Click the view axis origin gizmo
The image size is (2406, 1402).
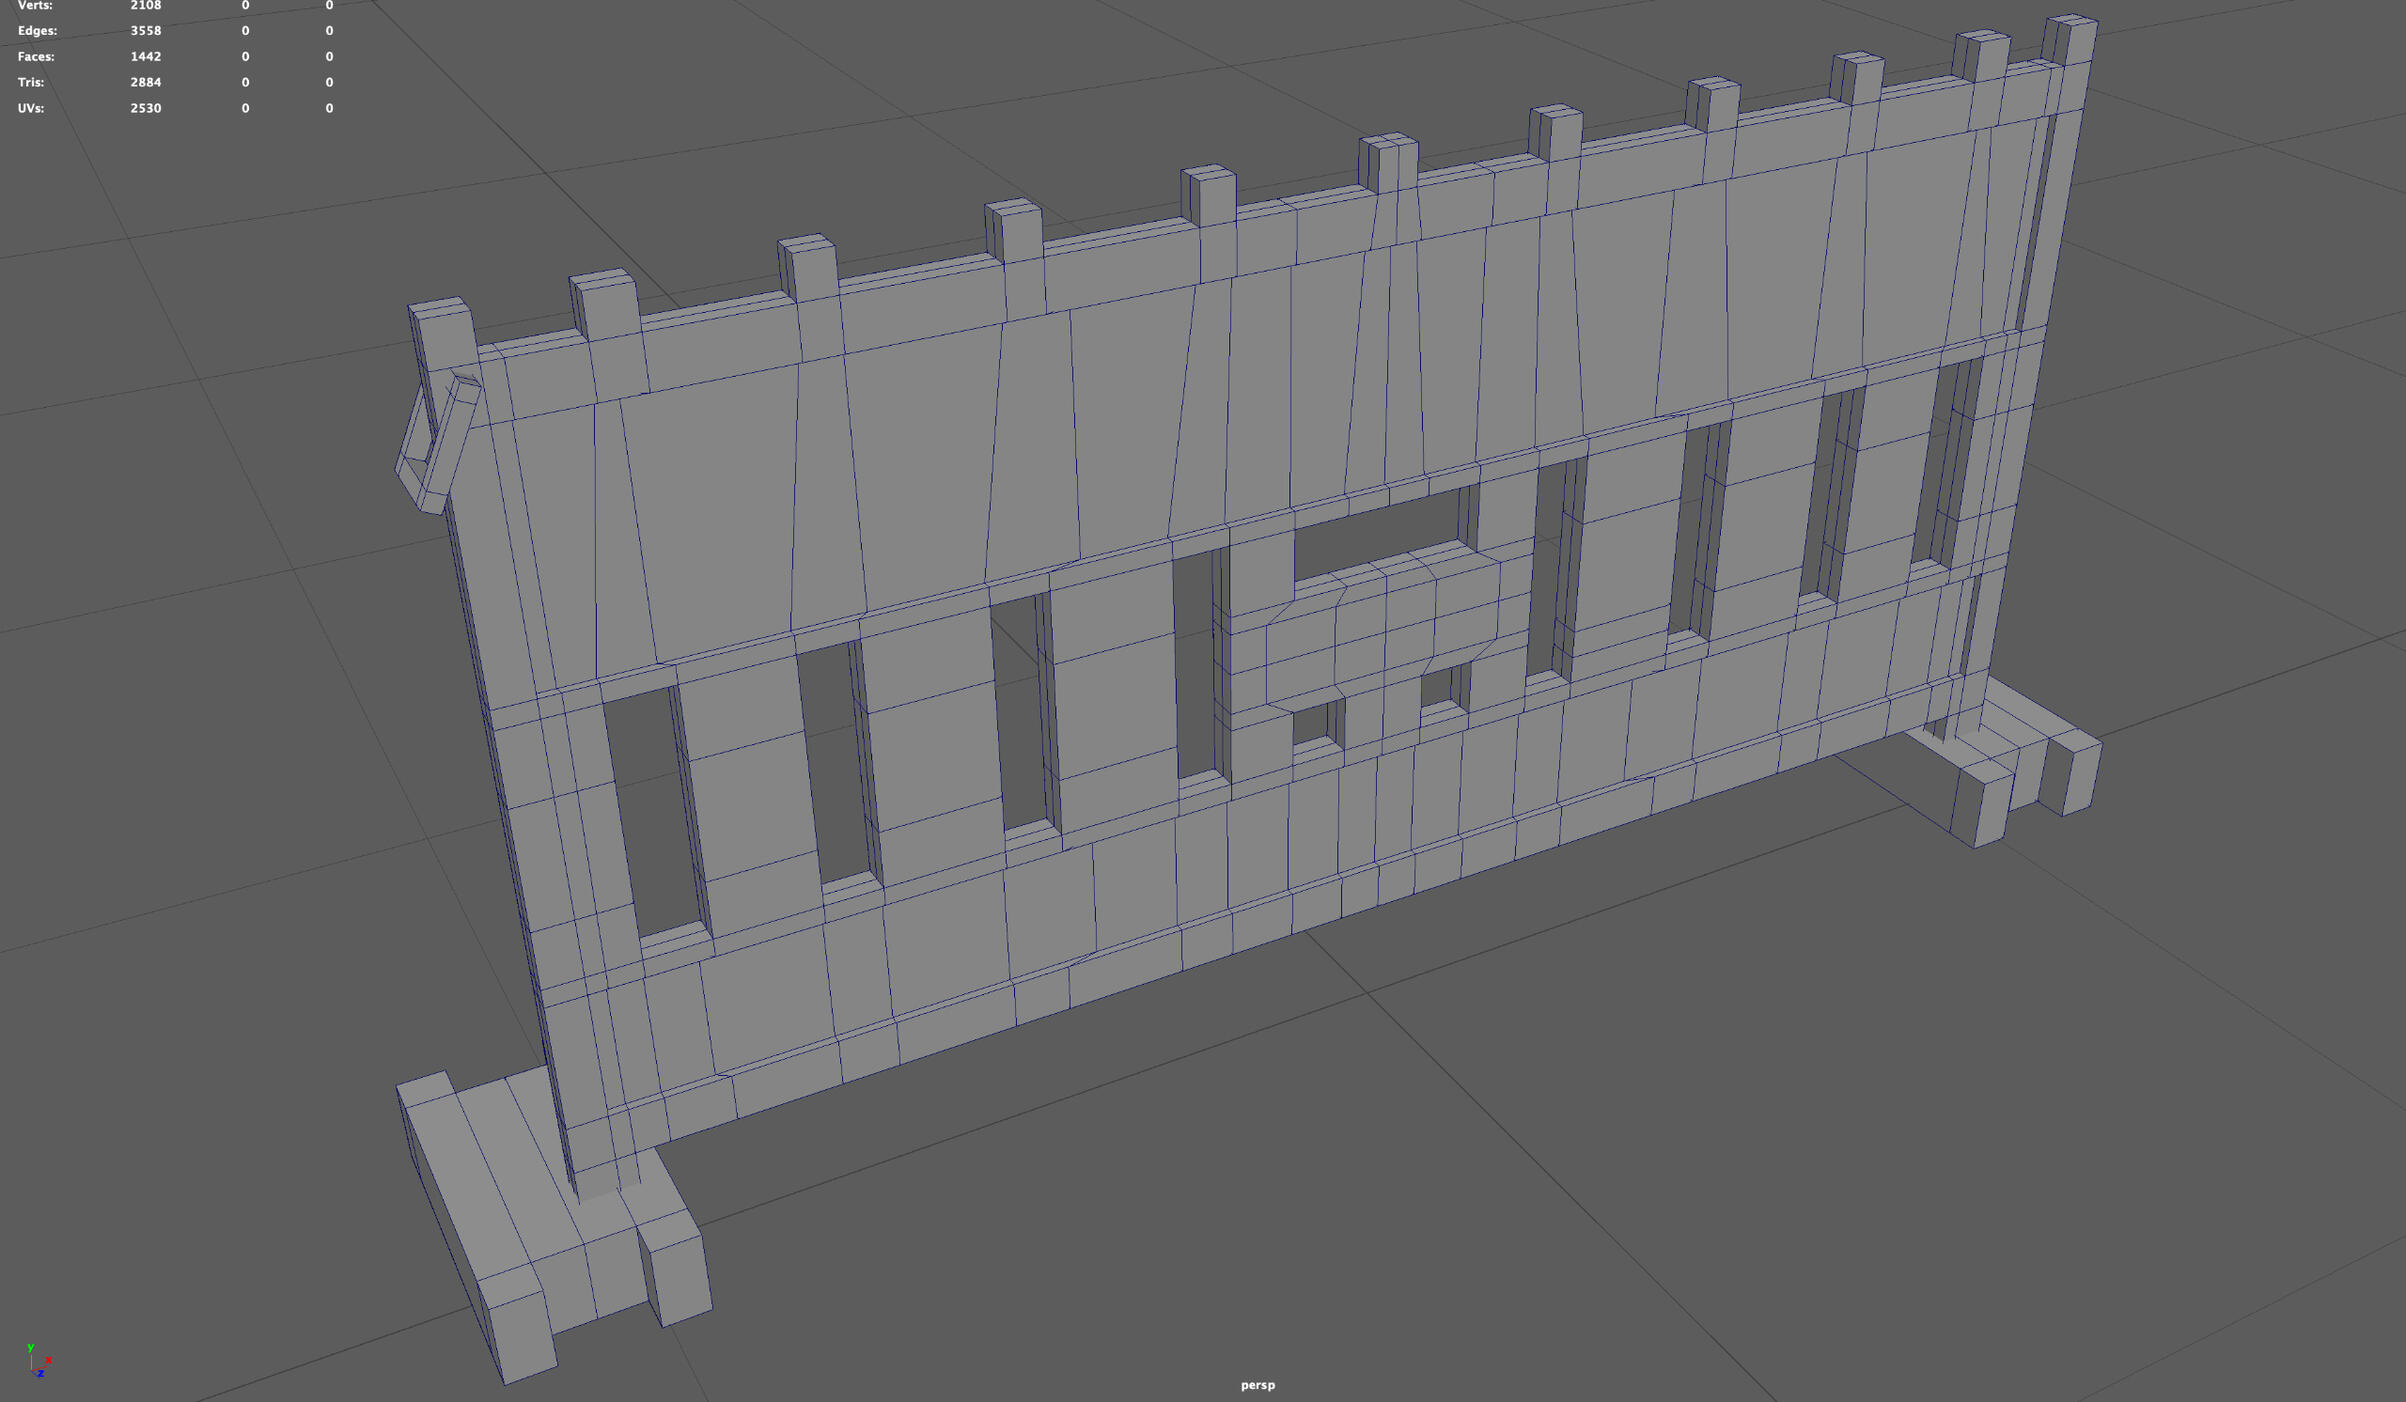tap(33, 1370)
